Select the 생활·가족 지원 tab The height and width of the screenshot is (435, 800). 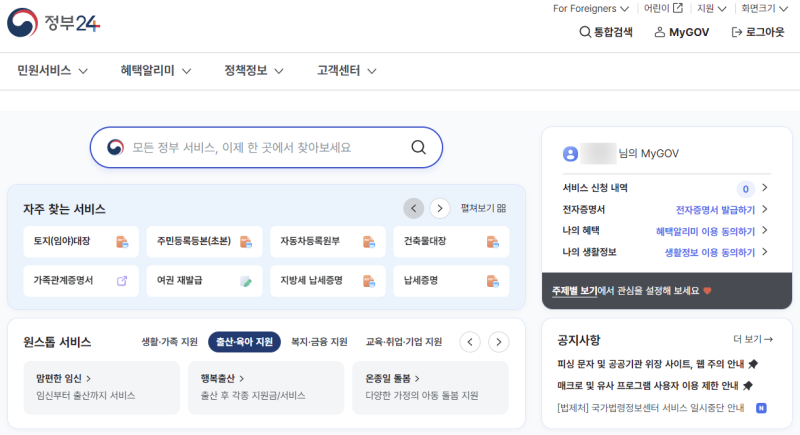click(x=169, y=342)
